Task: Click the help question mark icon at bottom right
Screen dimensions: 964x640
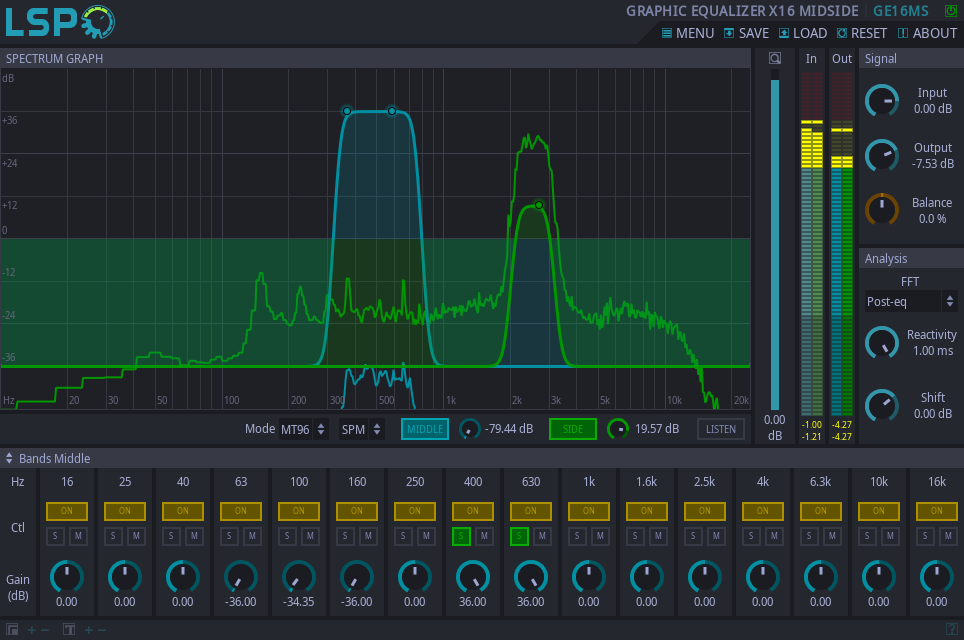Action: click(951, 630)
